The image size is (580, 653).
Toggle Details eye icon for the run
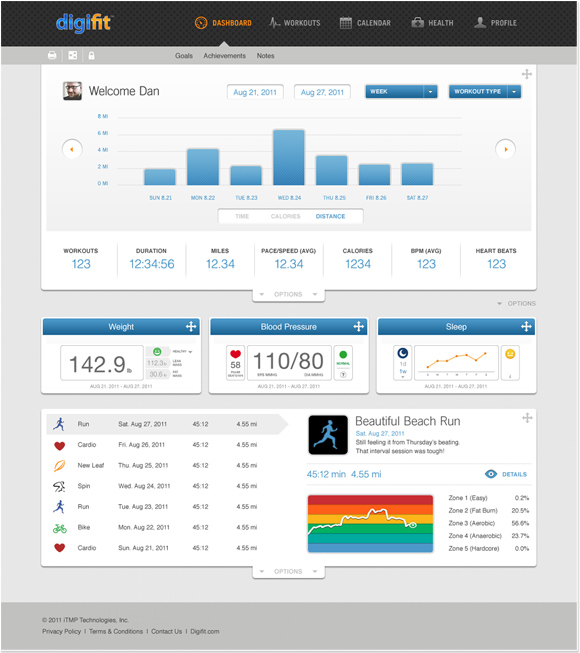[x=491, y=474]
